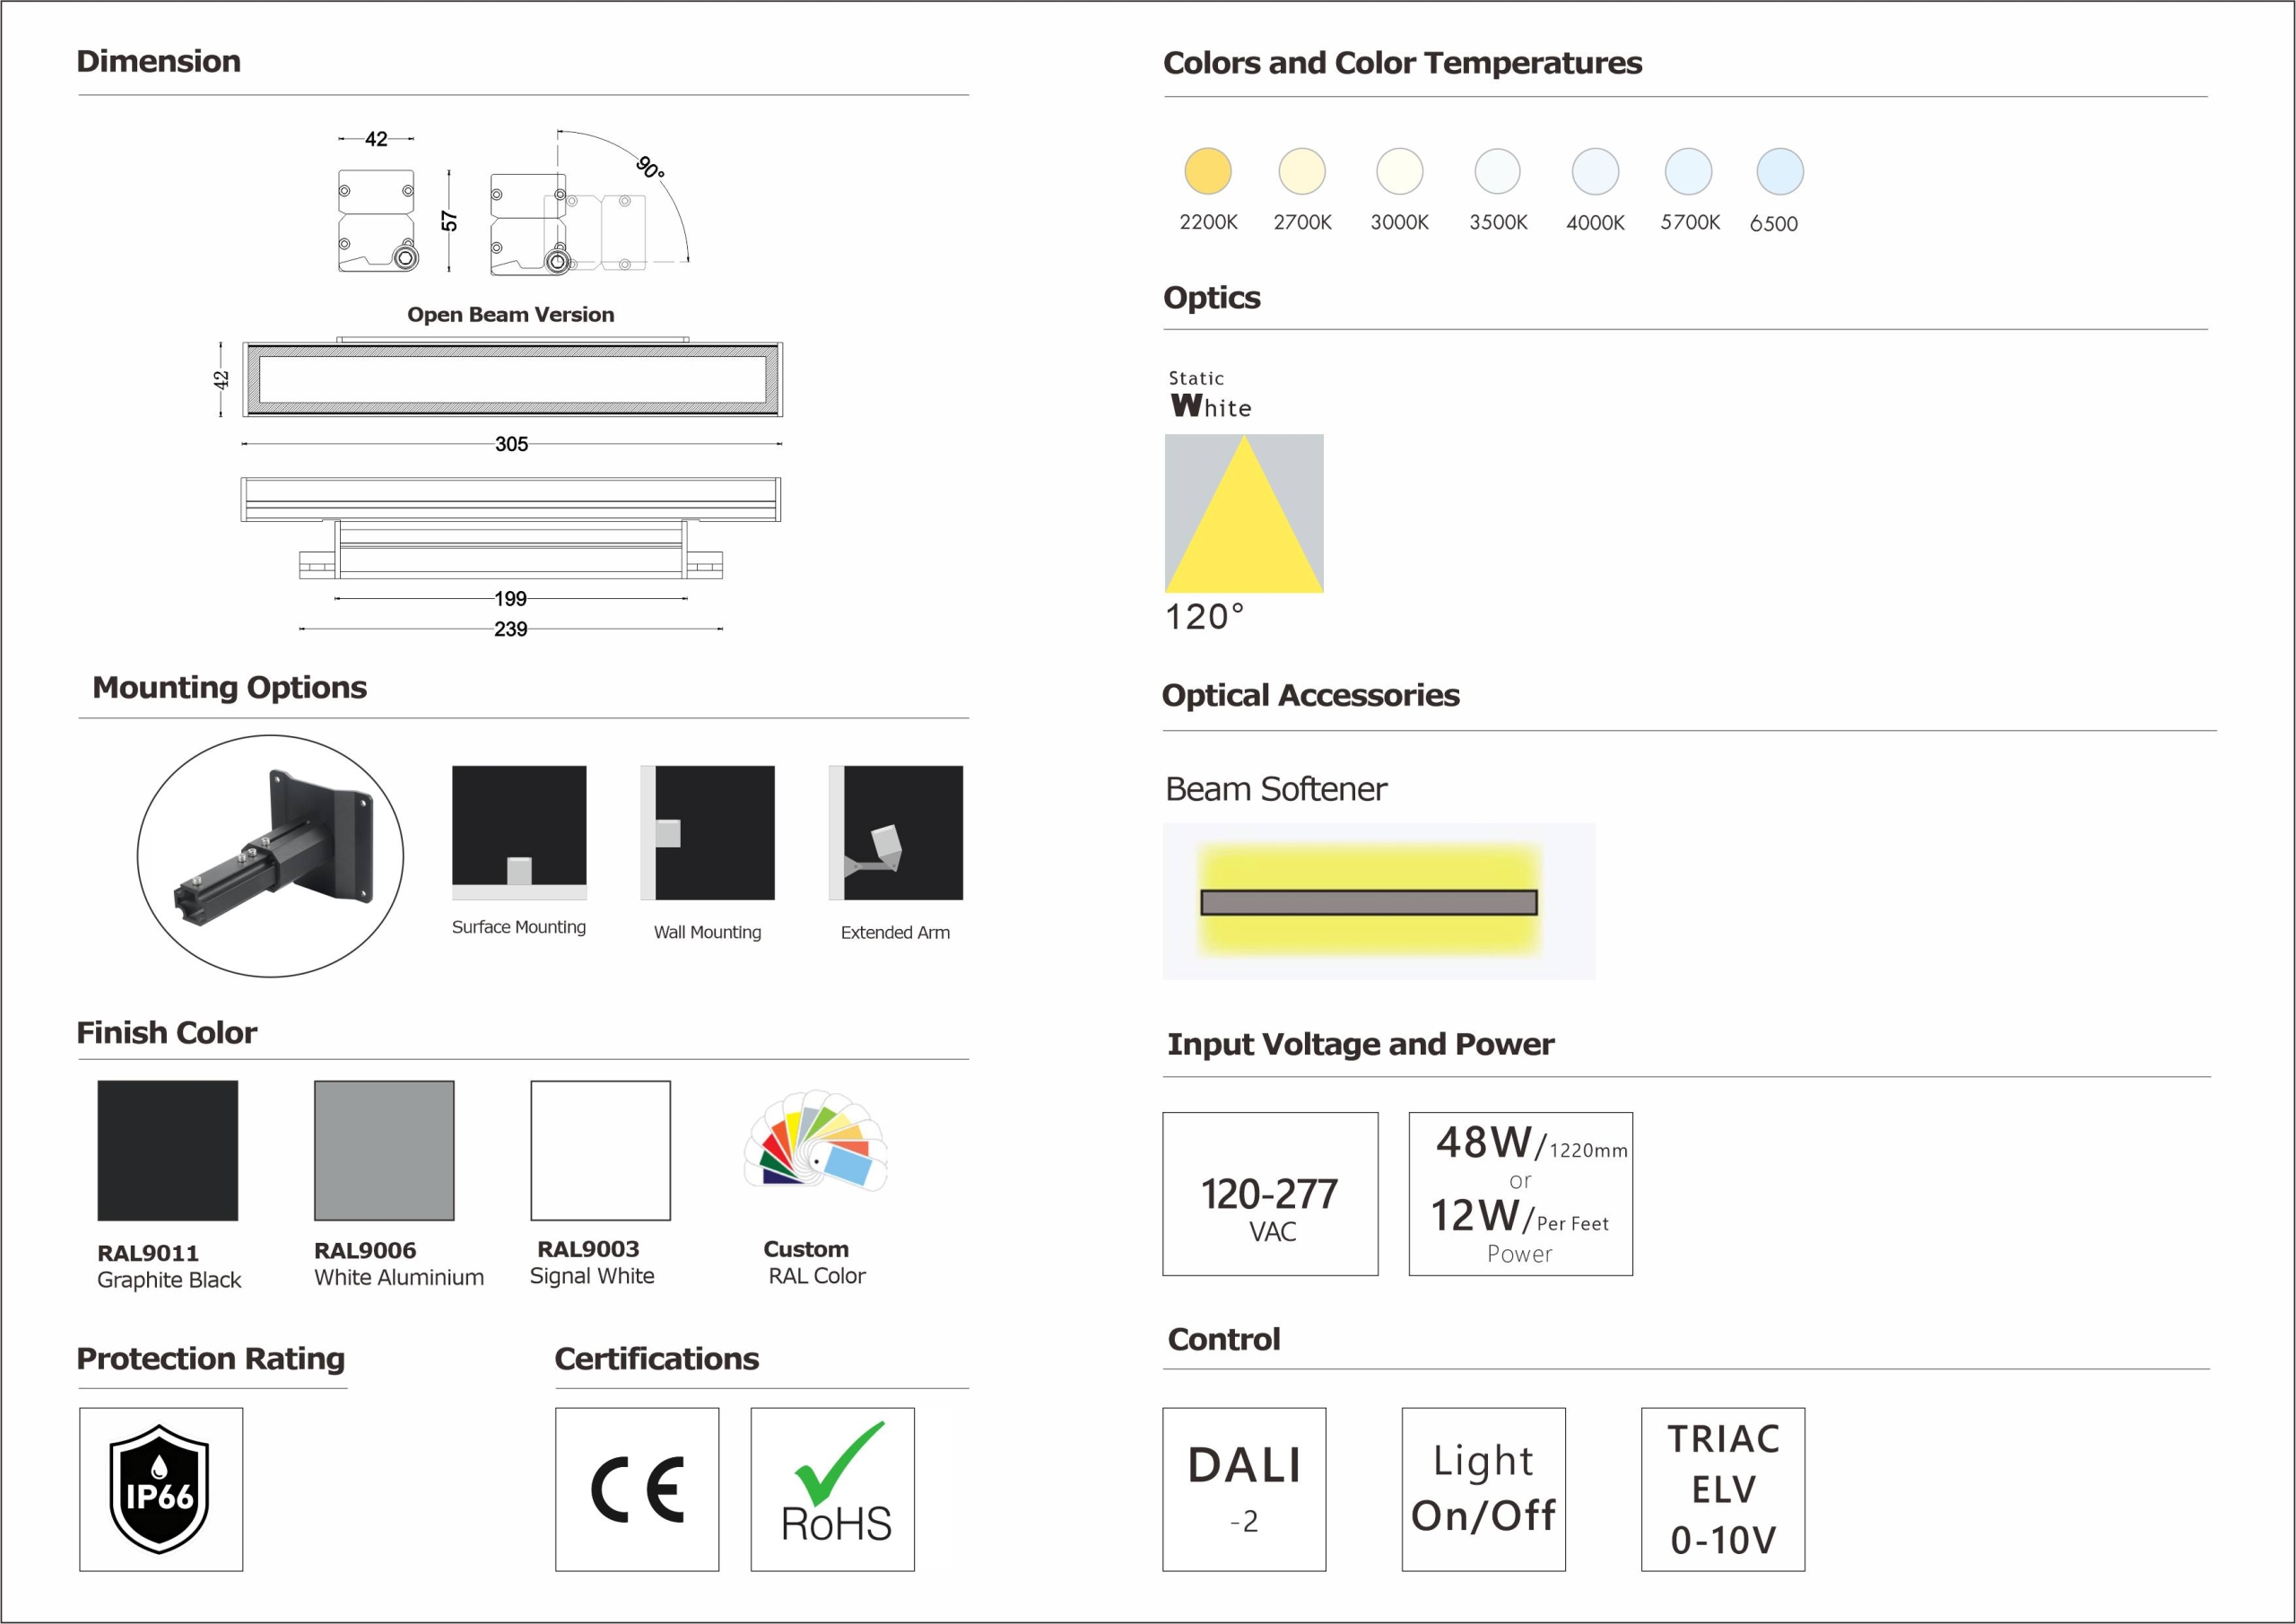Choose the RAL9011 Graphite Black swatch
Screen dimensions: 2296x1624
(x=168, y=1150)
